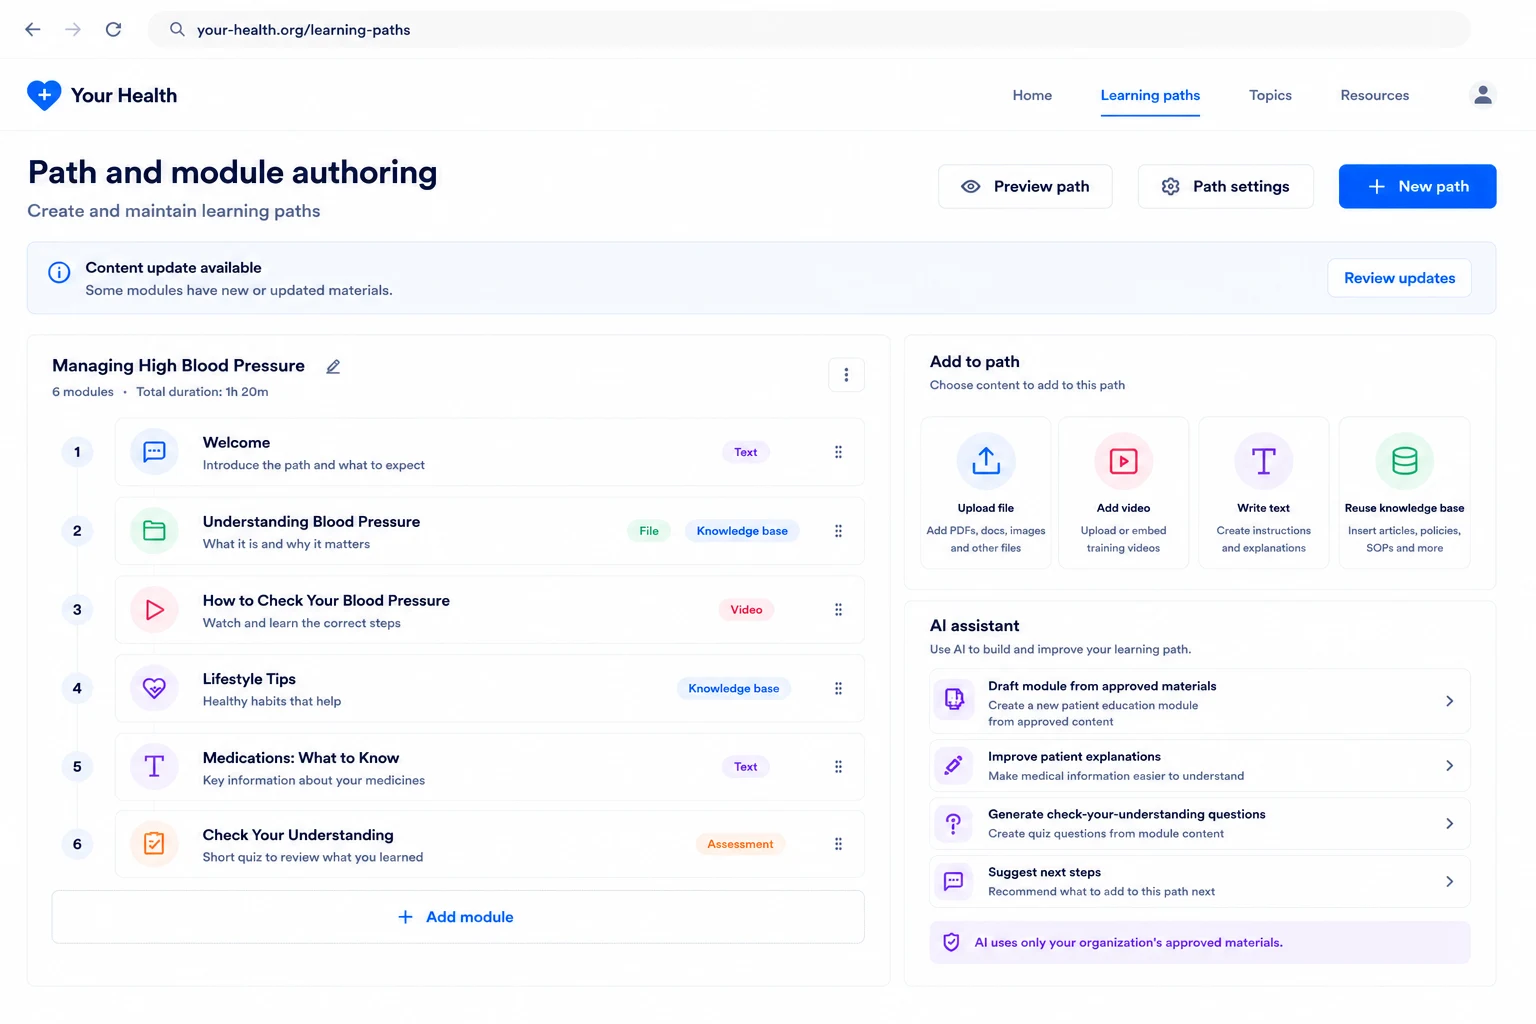Expand Draft module from approved materials chevron

point(1449,702)
